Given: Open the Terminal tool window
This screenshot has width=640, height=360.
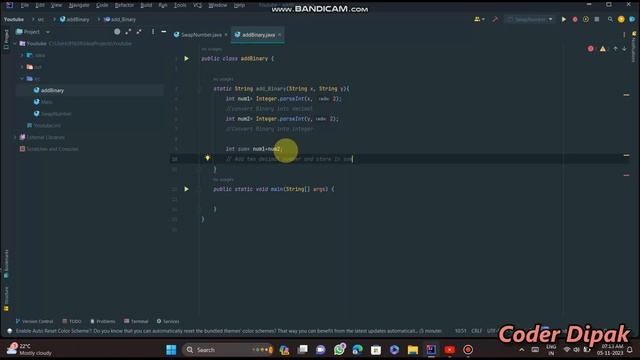Looking at the screenshot, I should (136, 321).
